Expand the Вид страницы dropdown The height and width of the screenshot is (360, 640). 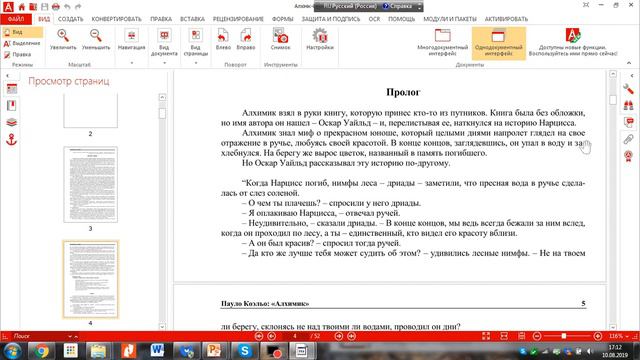[196, 63]
